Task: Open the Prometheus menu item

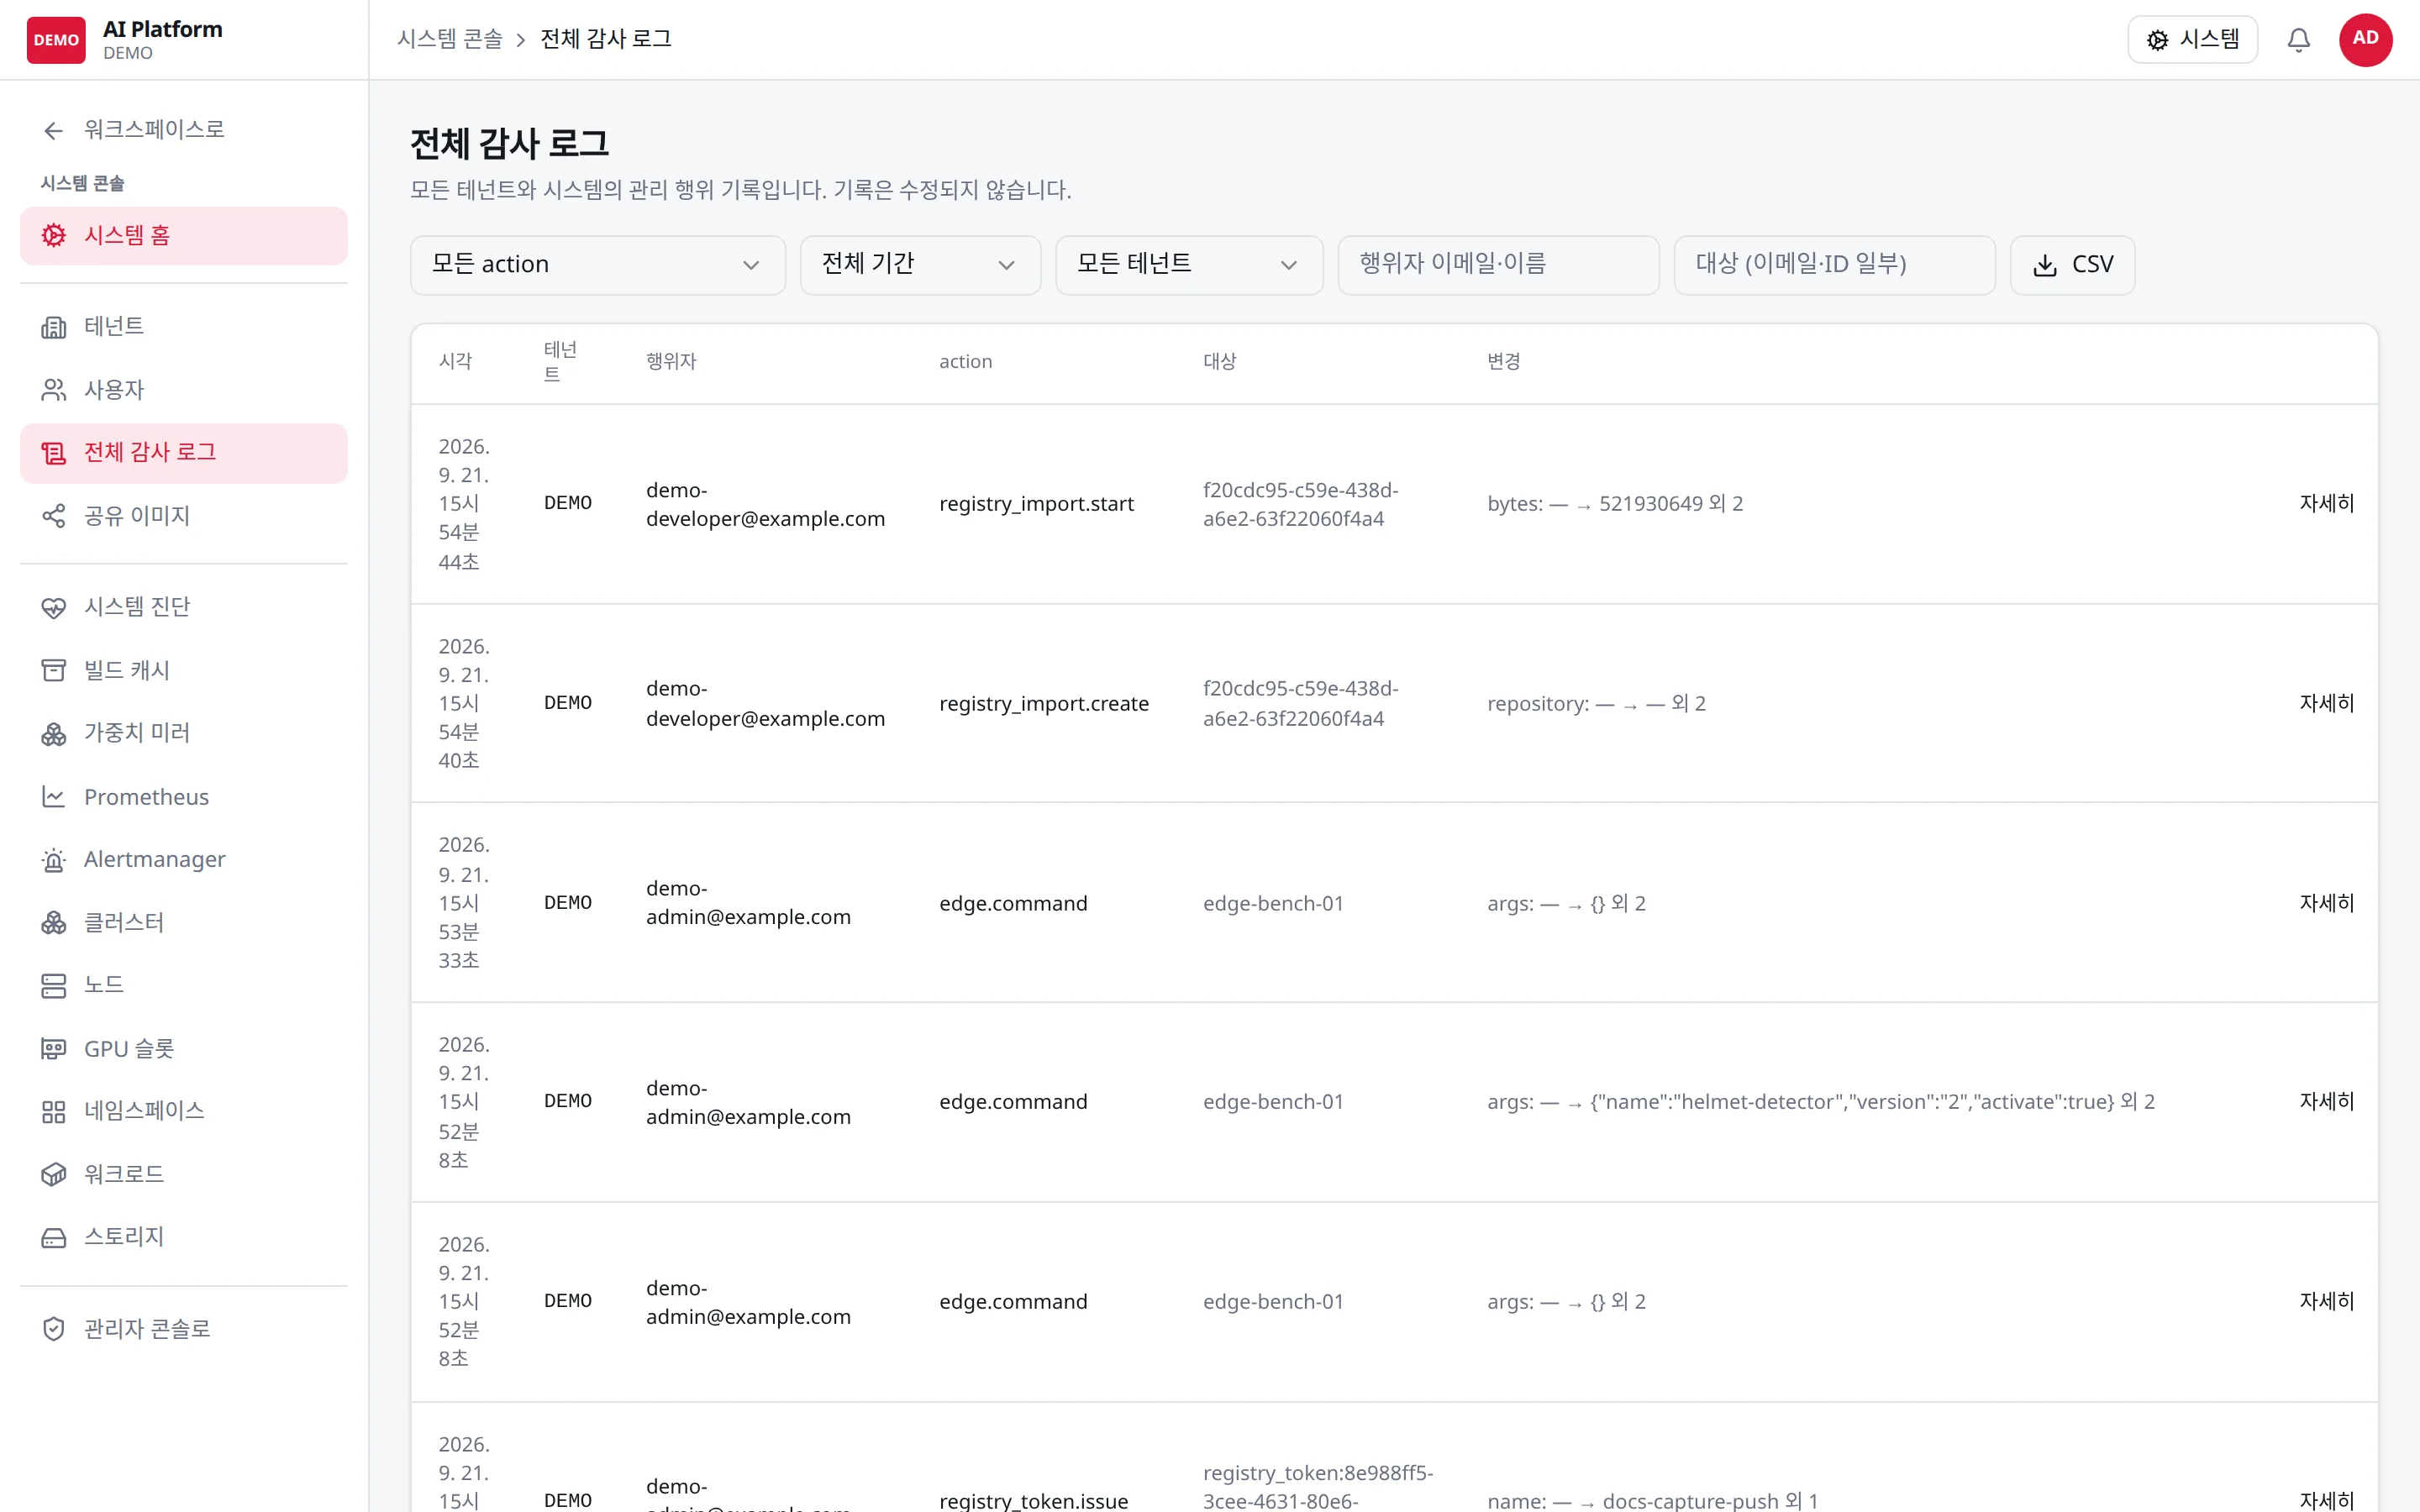Action: pyautogui.click(x=184, y=797)
